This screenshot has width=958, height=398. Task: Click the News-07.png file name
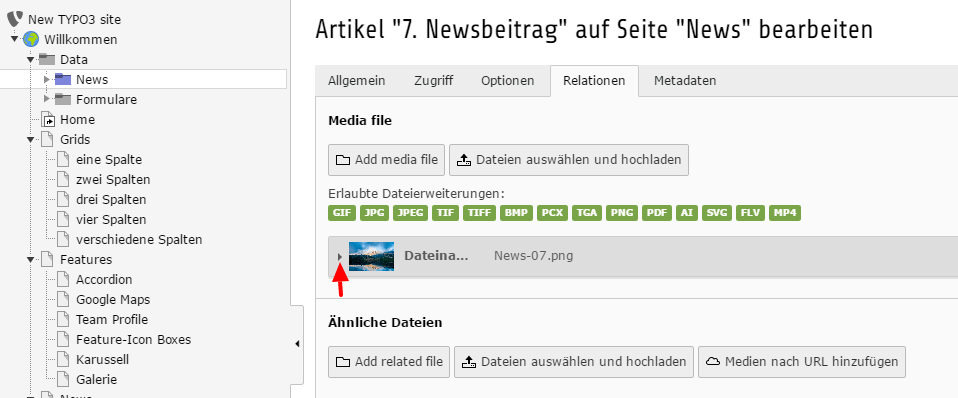(x=533, y=256)
